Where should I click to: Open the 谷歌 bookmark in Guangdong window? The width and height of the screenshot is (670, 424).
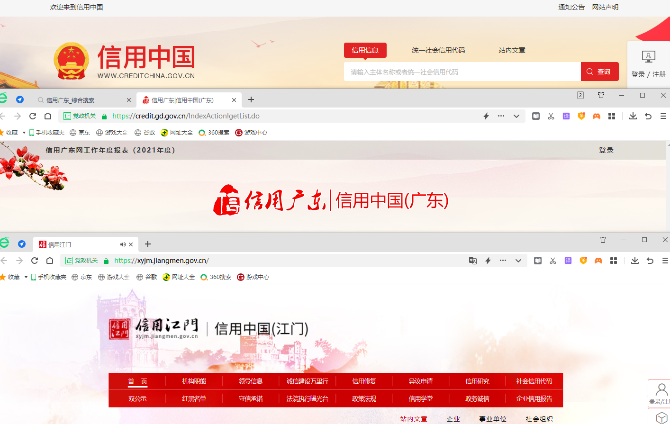click(x=145, y=132)
